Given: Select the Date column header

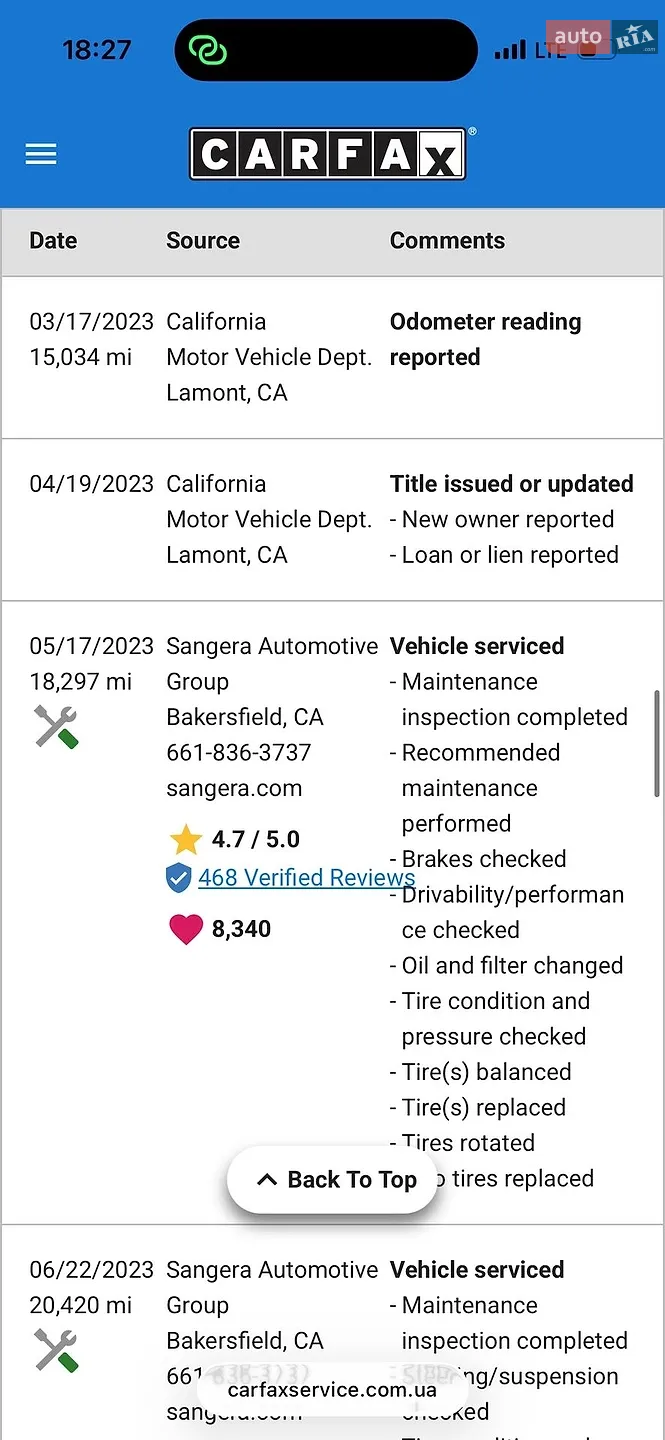Looking at the screenshot, I should [53, 241].
